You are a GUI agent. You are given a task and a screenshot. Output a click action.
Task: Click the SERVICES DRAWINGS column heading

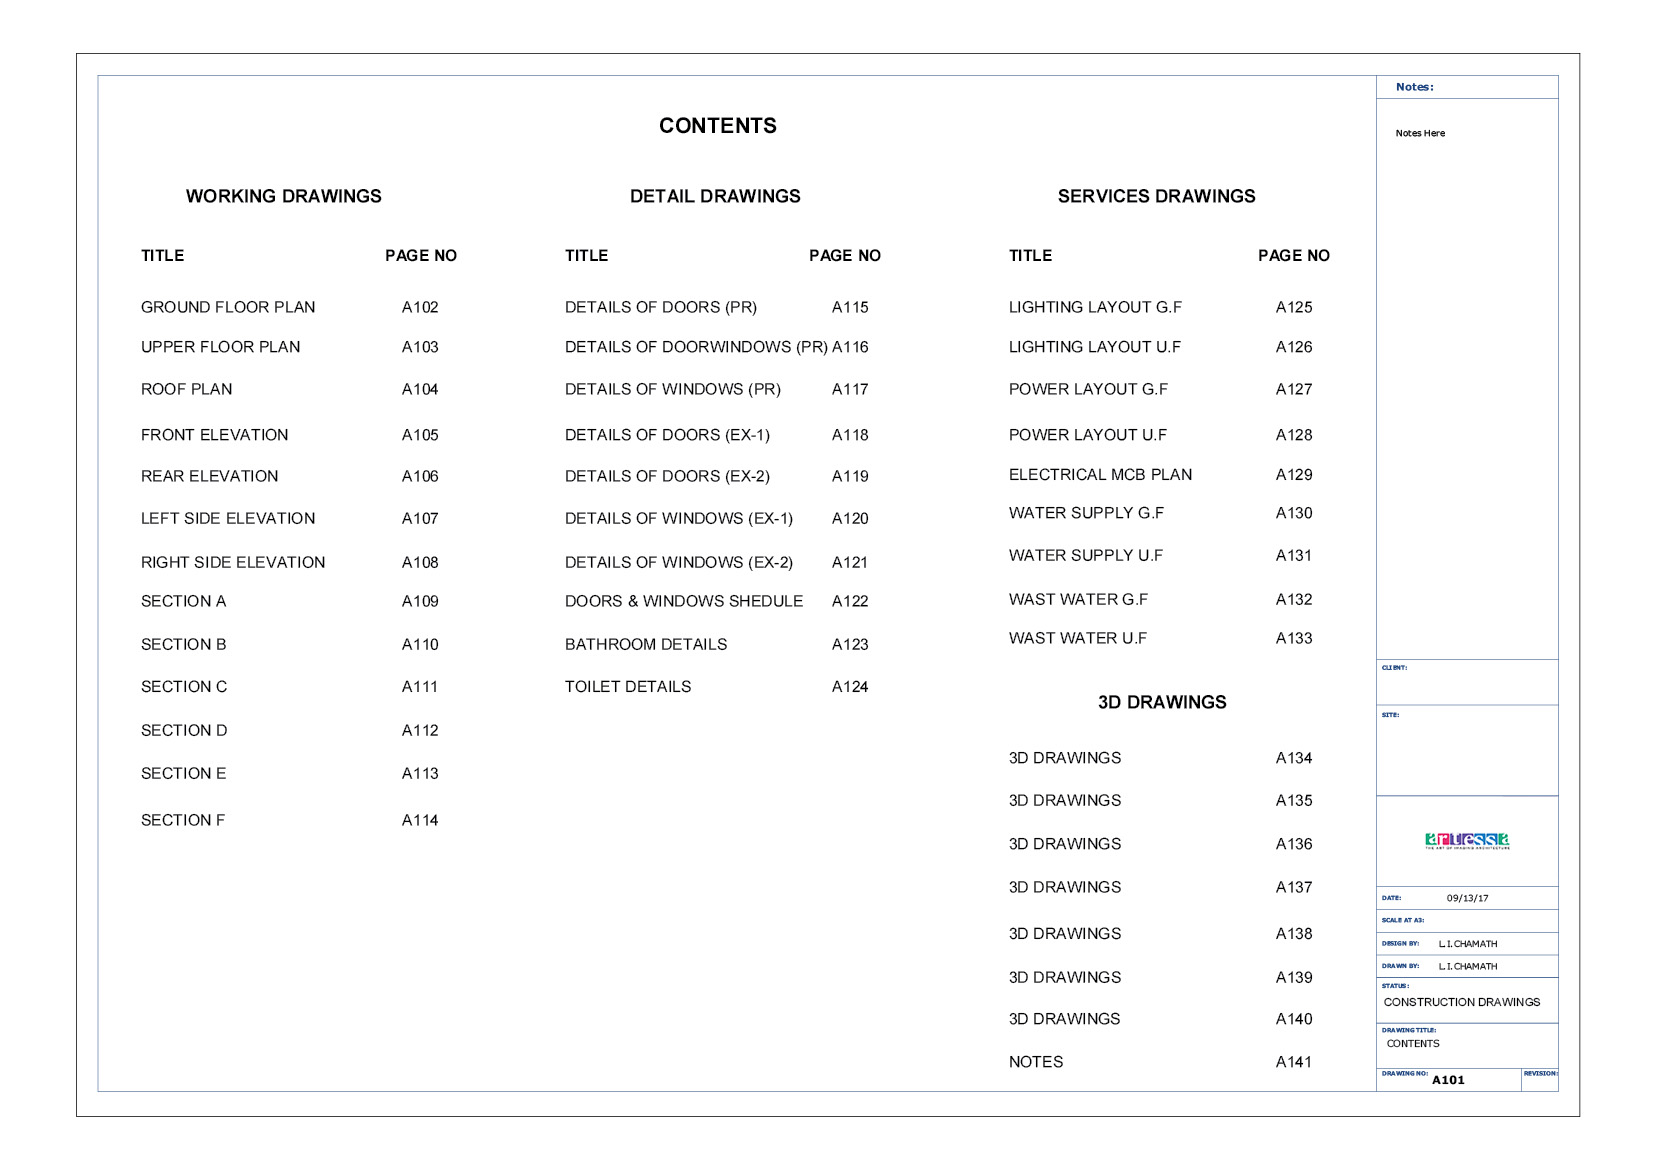pos(1156,196)
